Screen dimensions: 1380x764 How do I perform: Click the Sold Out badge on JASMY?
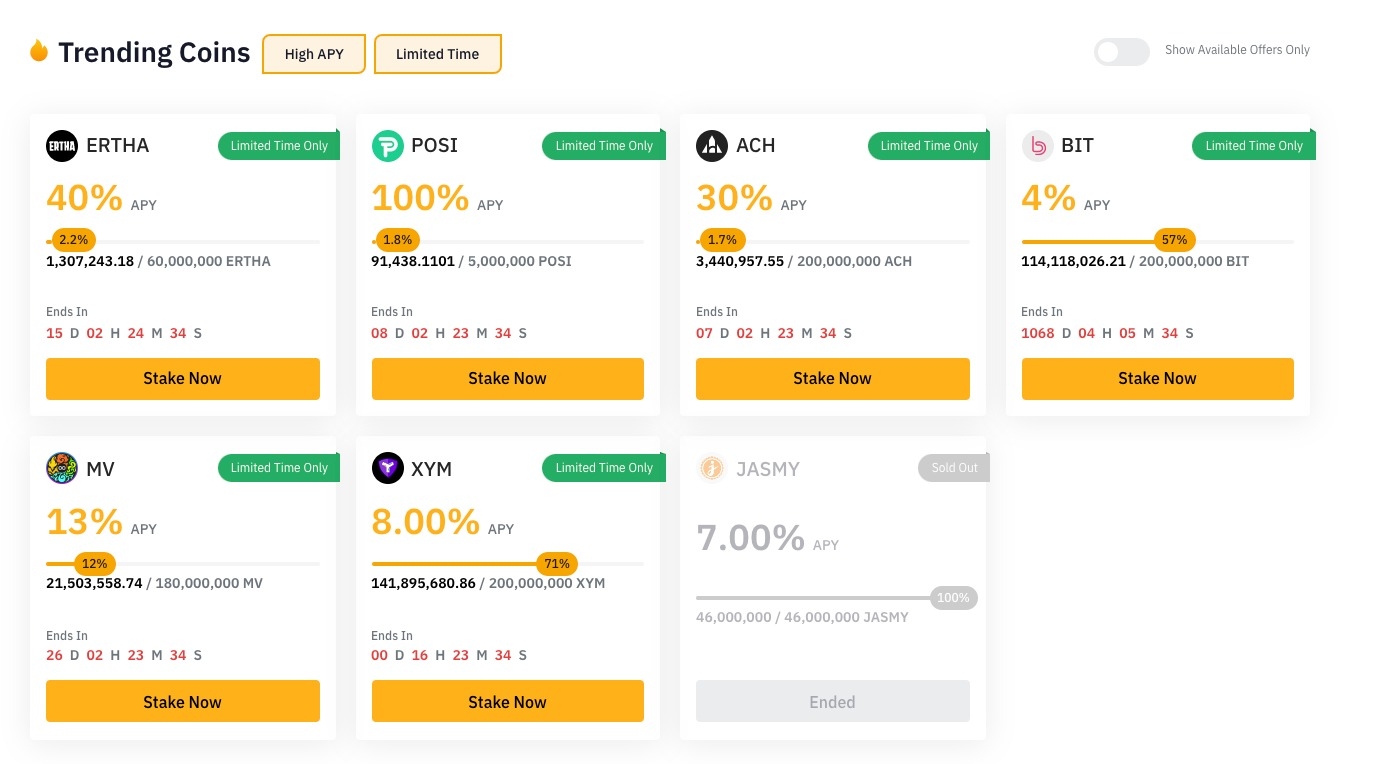click(x=954, y=468)
